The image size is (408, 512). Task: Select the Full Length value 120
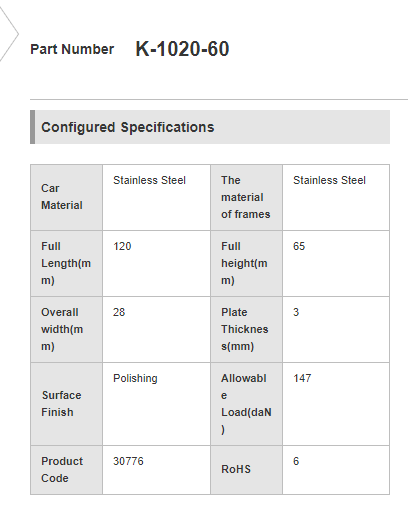tap(122, 246)
